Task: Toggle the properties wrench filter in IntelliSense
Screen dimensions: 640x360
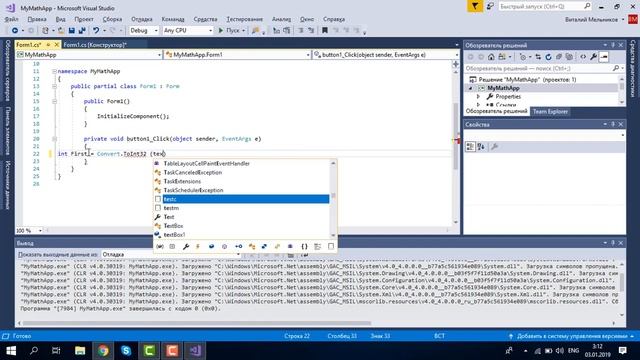Action: [x=186, y=247]
